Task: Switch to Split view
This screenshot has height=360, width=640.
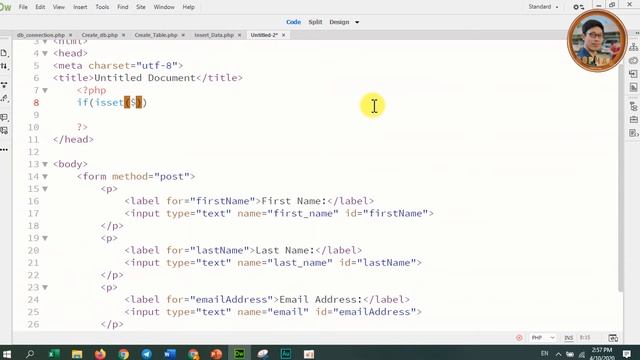Action: 315,22
